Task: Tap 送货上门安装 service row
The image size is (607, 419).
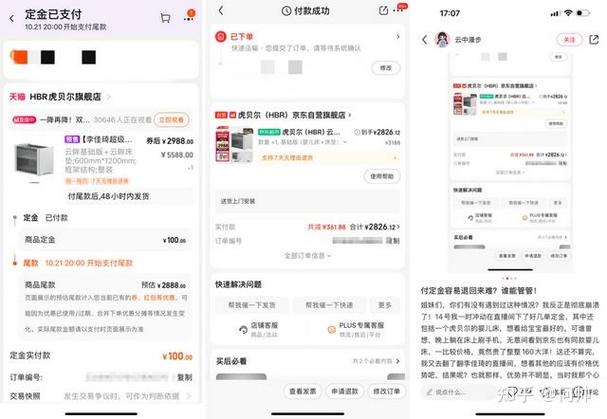Action: click(x=307, y=201)
